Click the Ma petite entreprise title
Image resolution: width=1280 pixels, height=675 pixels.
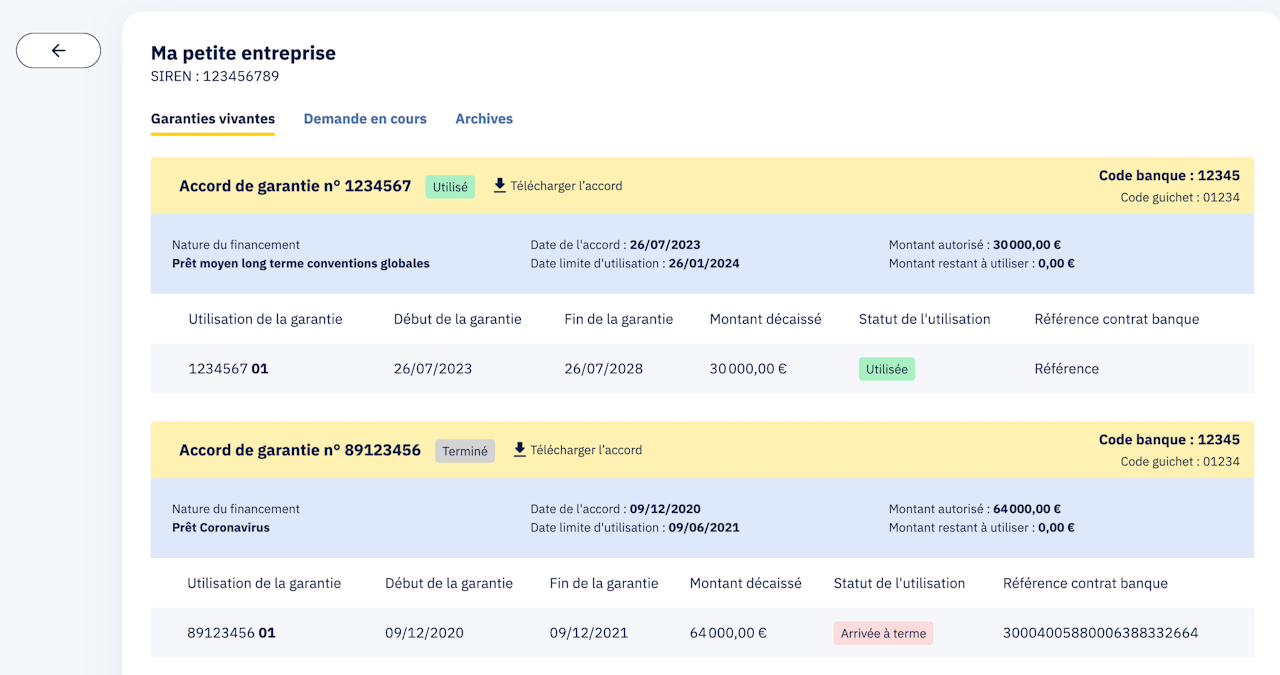243,53
